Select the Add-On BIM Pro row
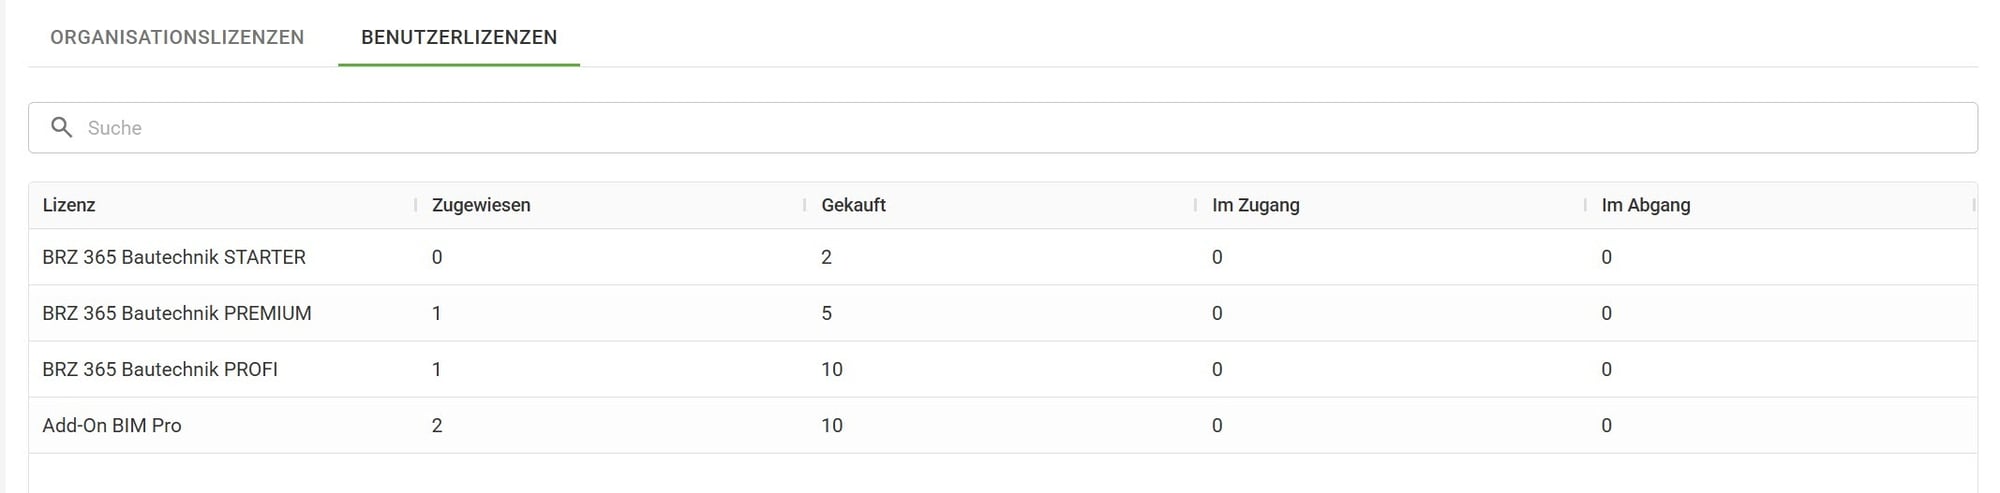 pyautogui.click(x=1003, y=425)
